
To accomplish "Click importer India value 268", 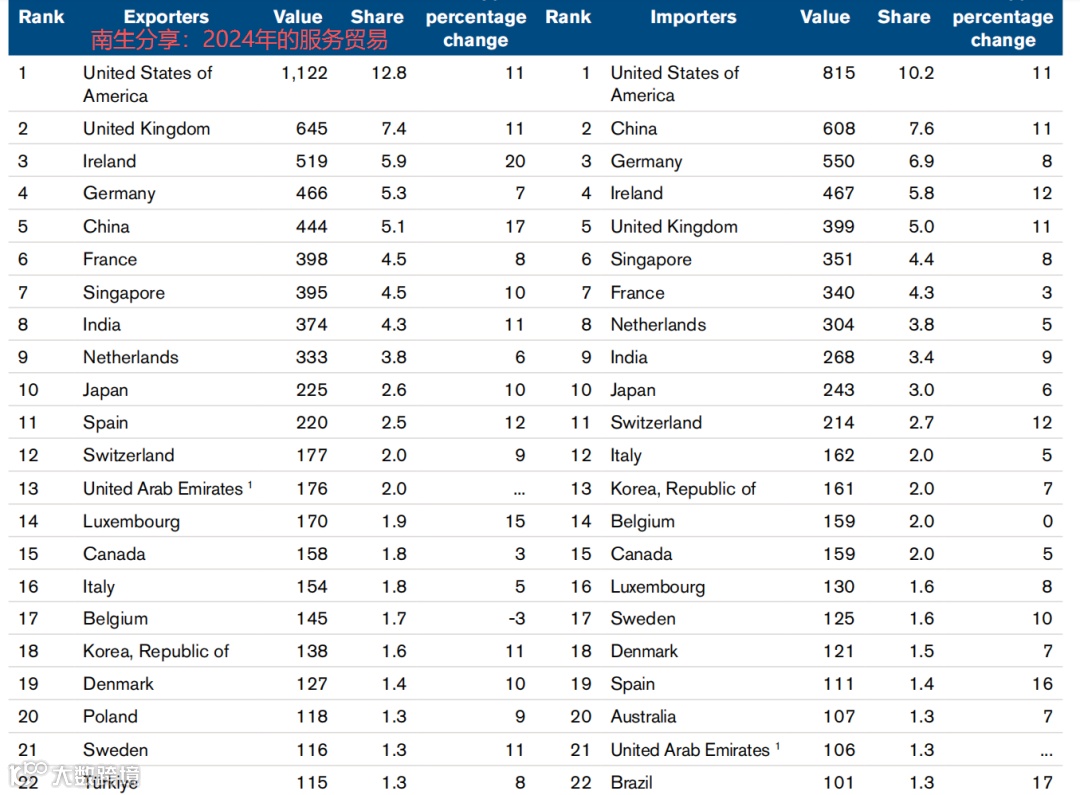I will [x=838, y=358].
